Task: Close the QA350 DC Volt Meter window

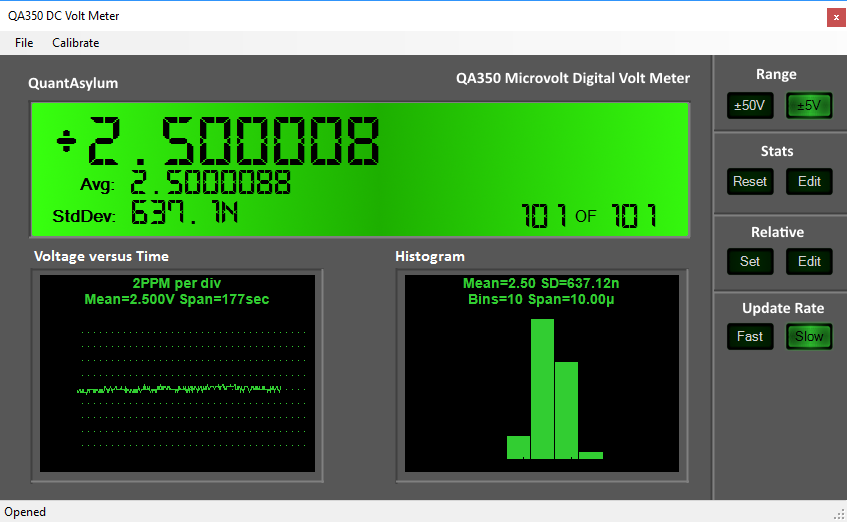Action: click(x=835, y=17)
